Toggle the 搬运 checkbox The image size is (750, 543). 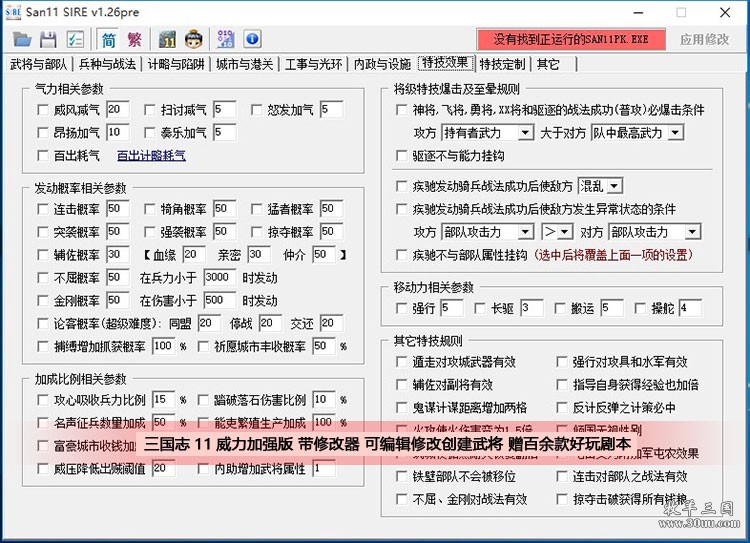coord(560,309)
